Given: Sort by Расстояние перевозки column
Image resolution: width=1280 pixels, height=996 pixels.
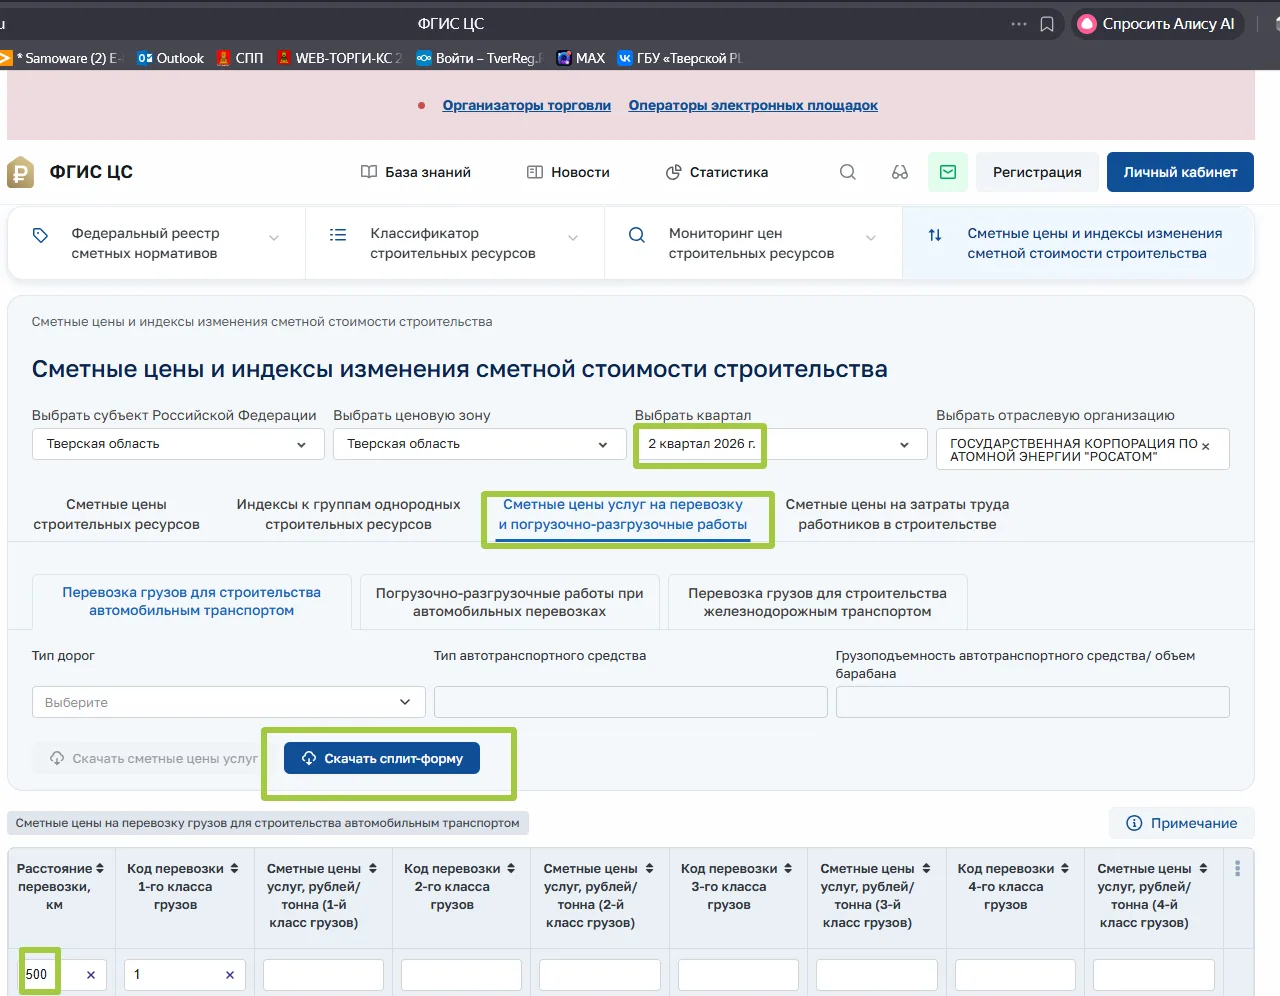Looking at the screenshot, I should (99, 868).
